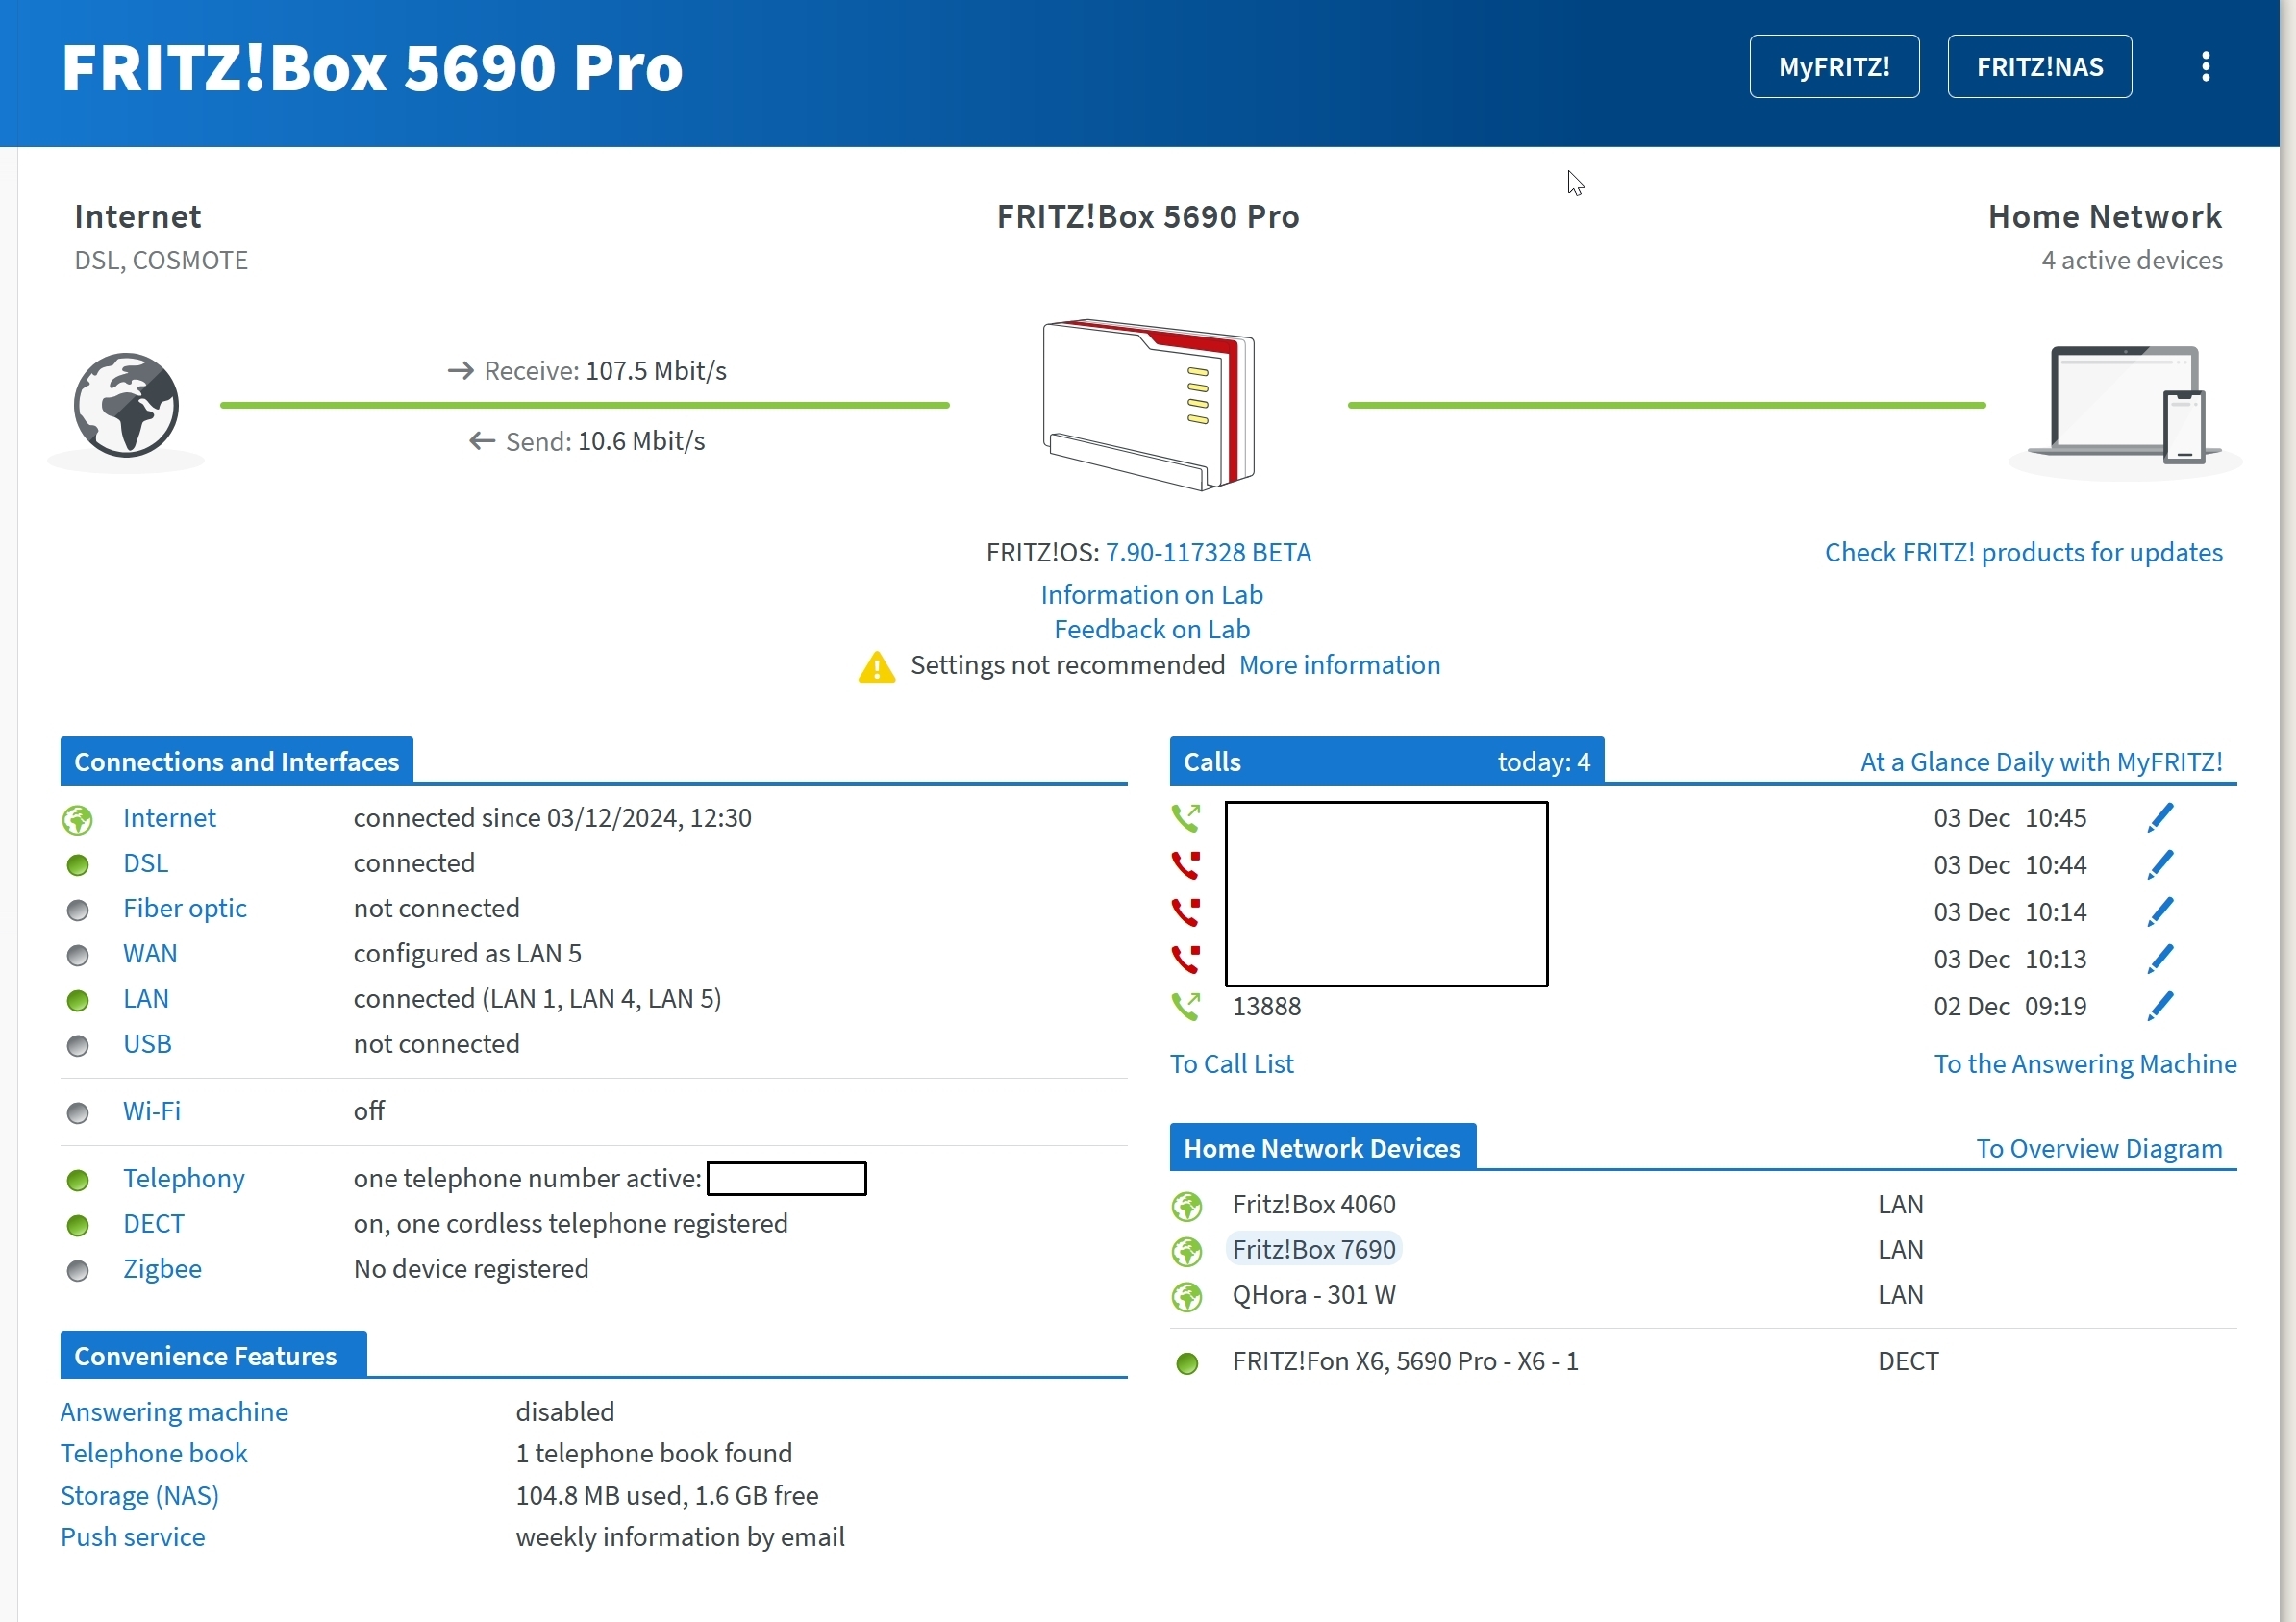Viewport: 2296px width, 1622px height.
Task: Click the gray status dot beside Wi-Fi
Action: [77, 1113]
